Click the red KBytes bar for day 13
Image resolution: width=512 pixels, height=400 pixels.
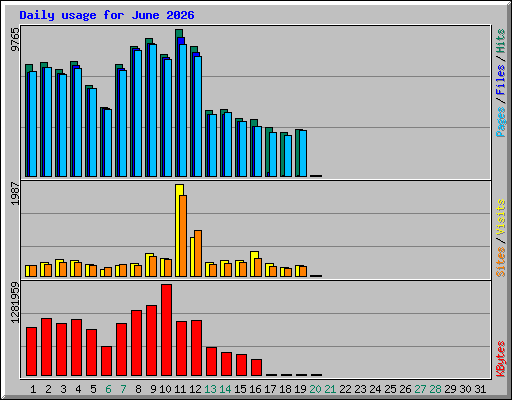(212, 362)
